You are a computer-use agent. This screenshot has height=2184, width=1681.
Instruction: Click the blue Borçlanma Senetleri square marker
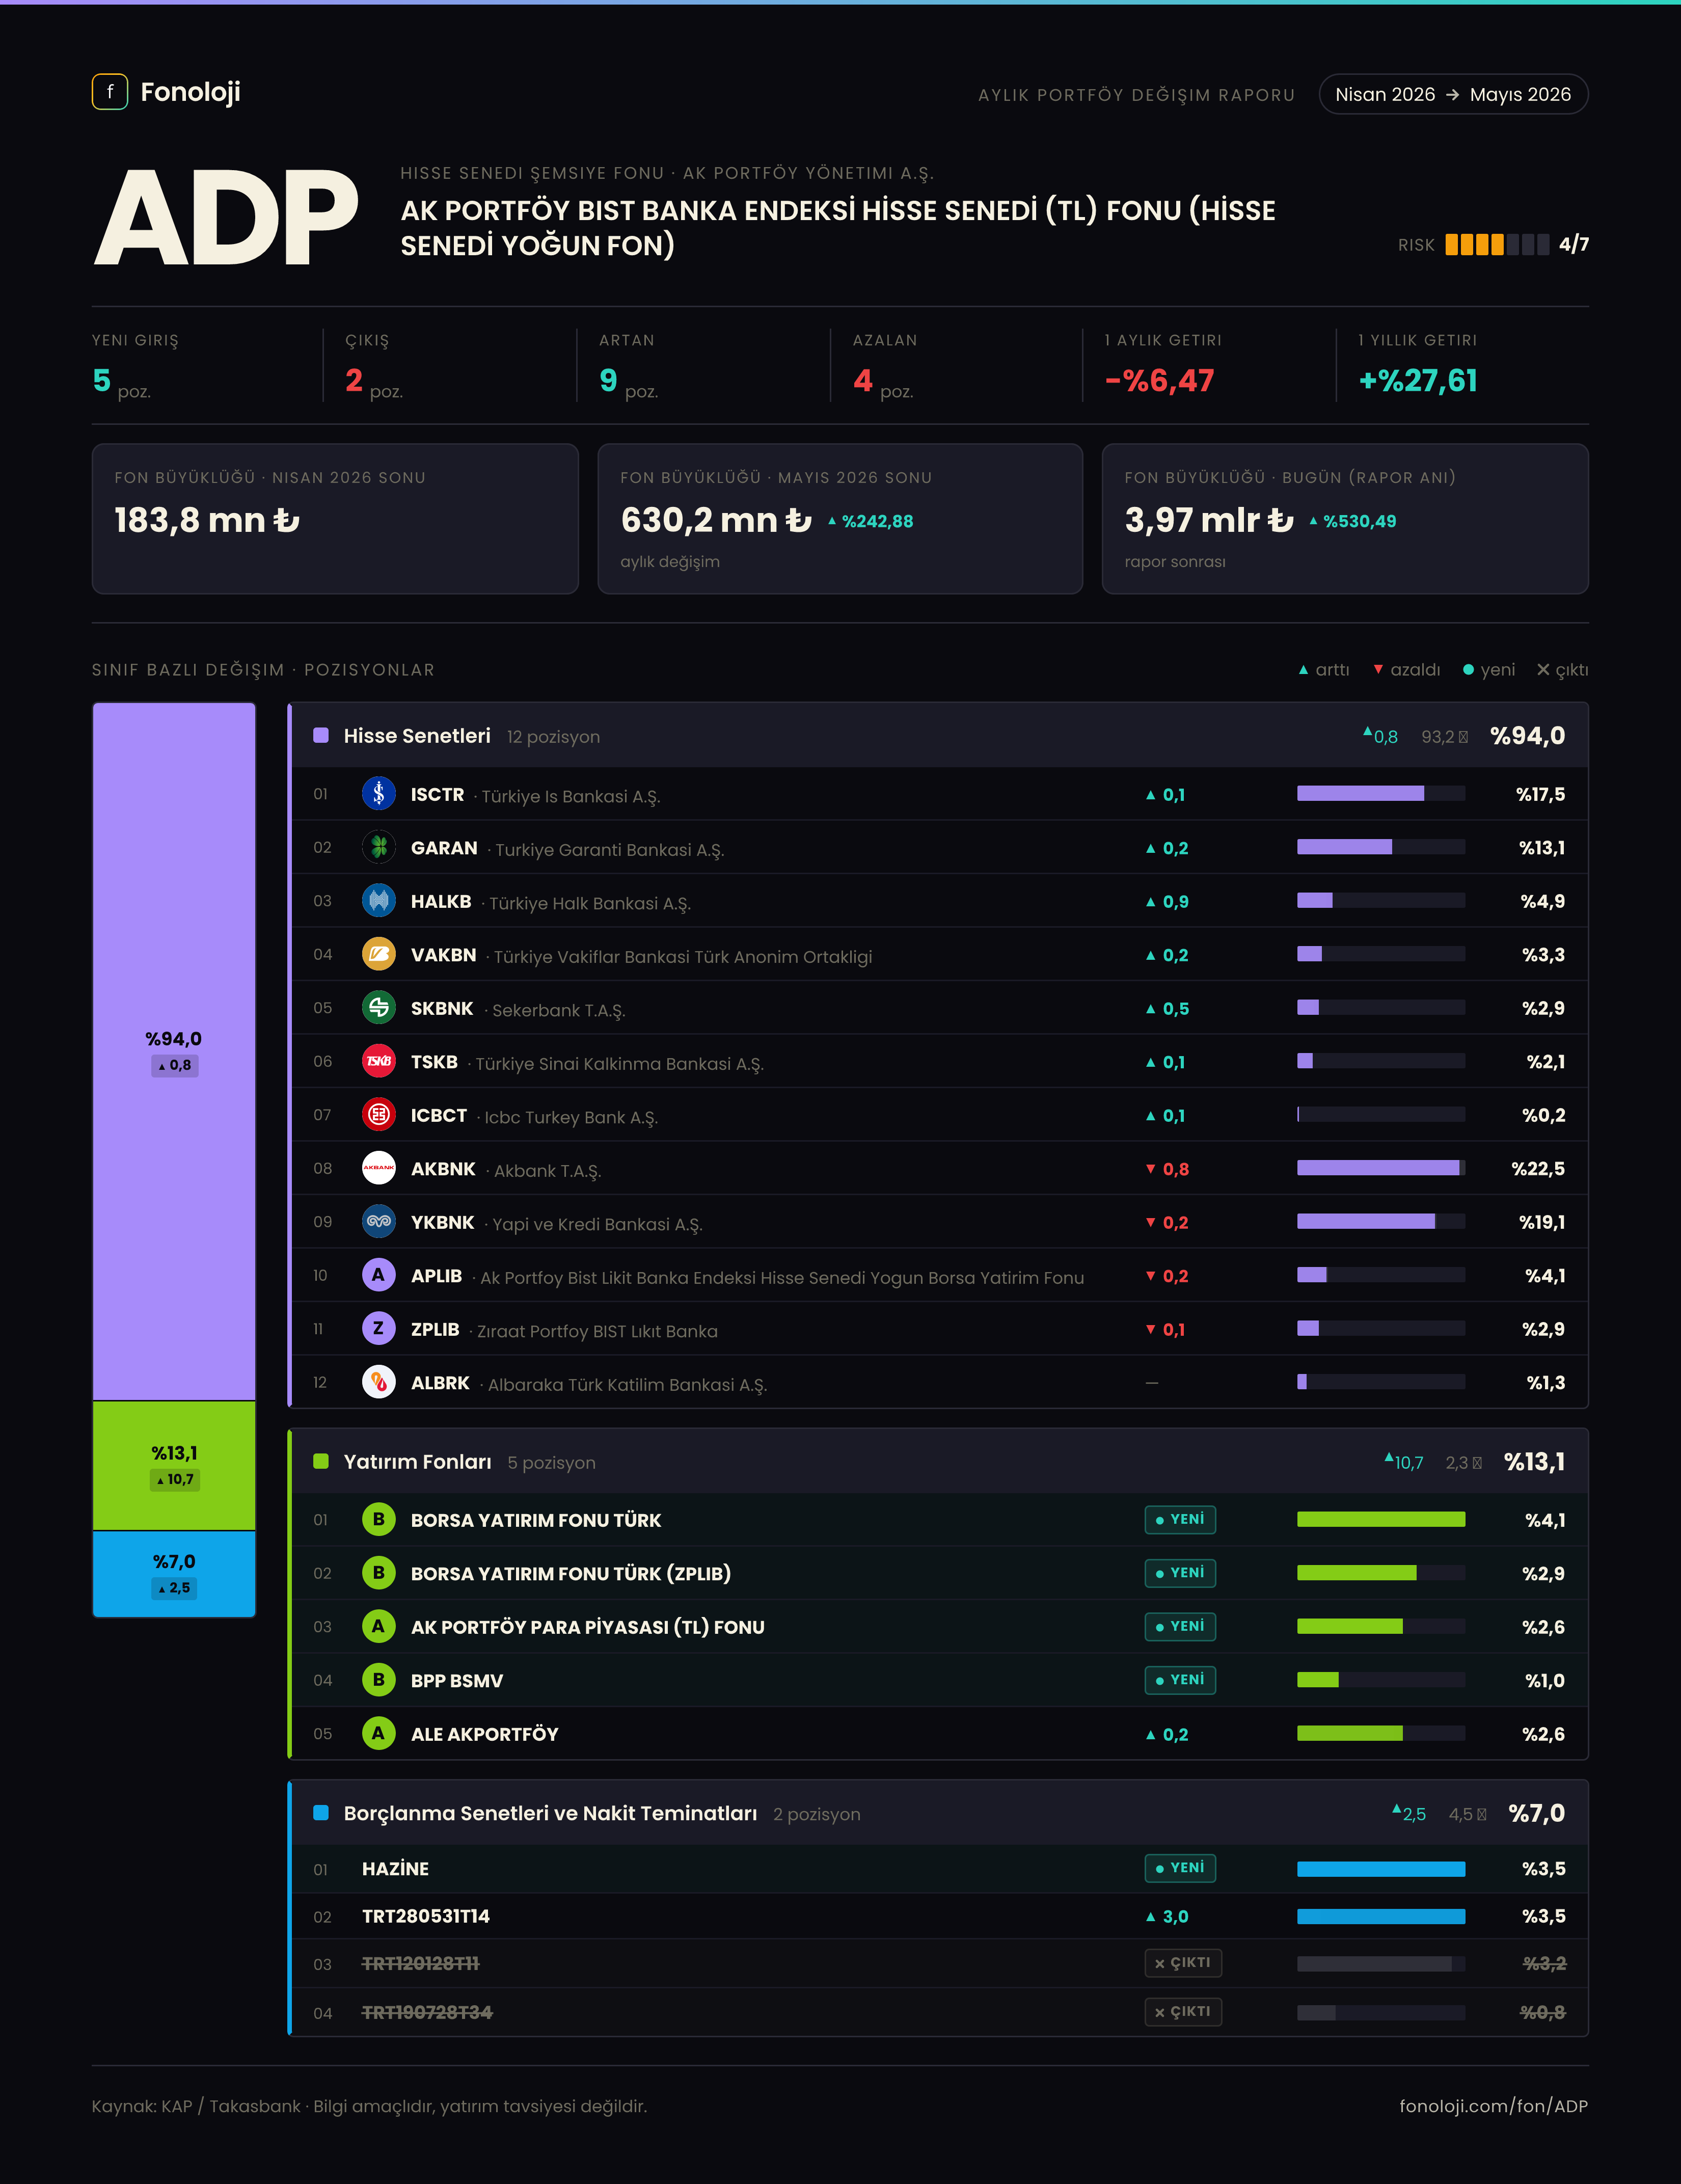[321, 1813]
